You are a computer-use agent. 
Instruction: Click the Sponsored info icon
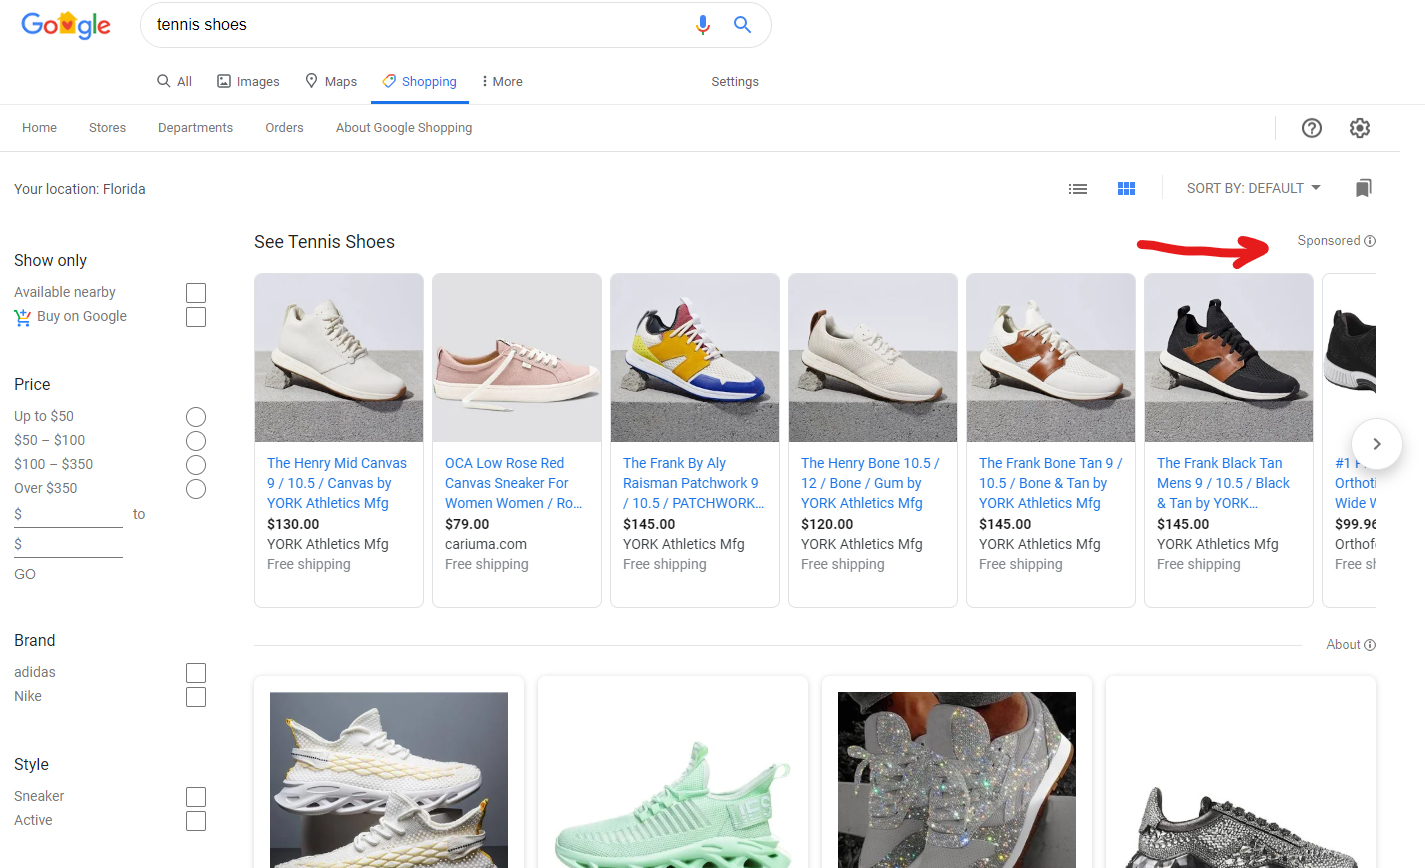coord(1370,241)
